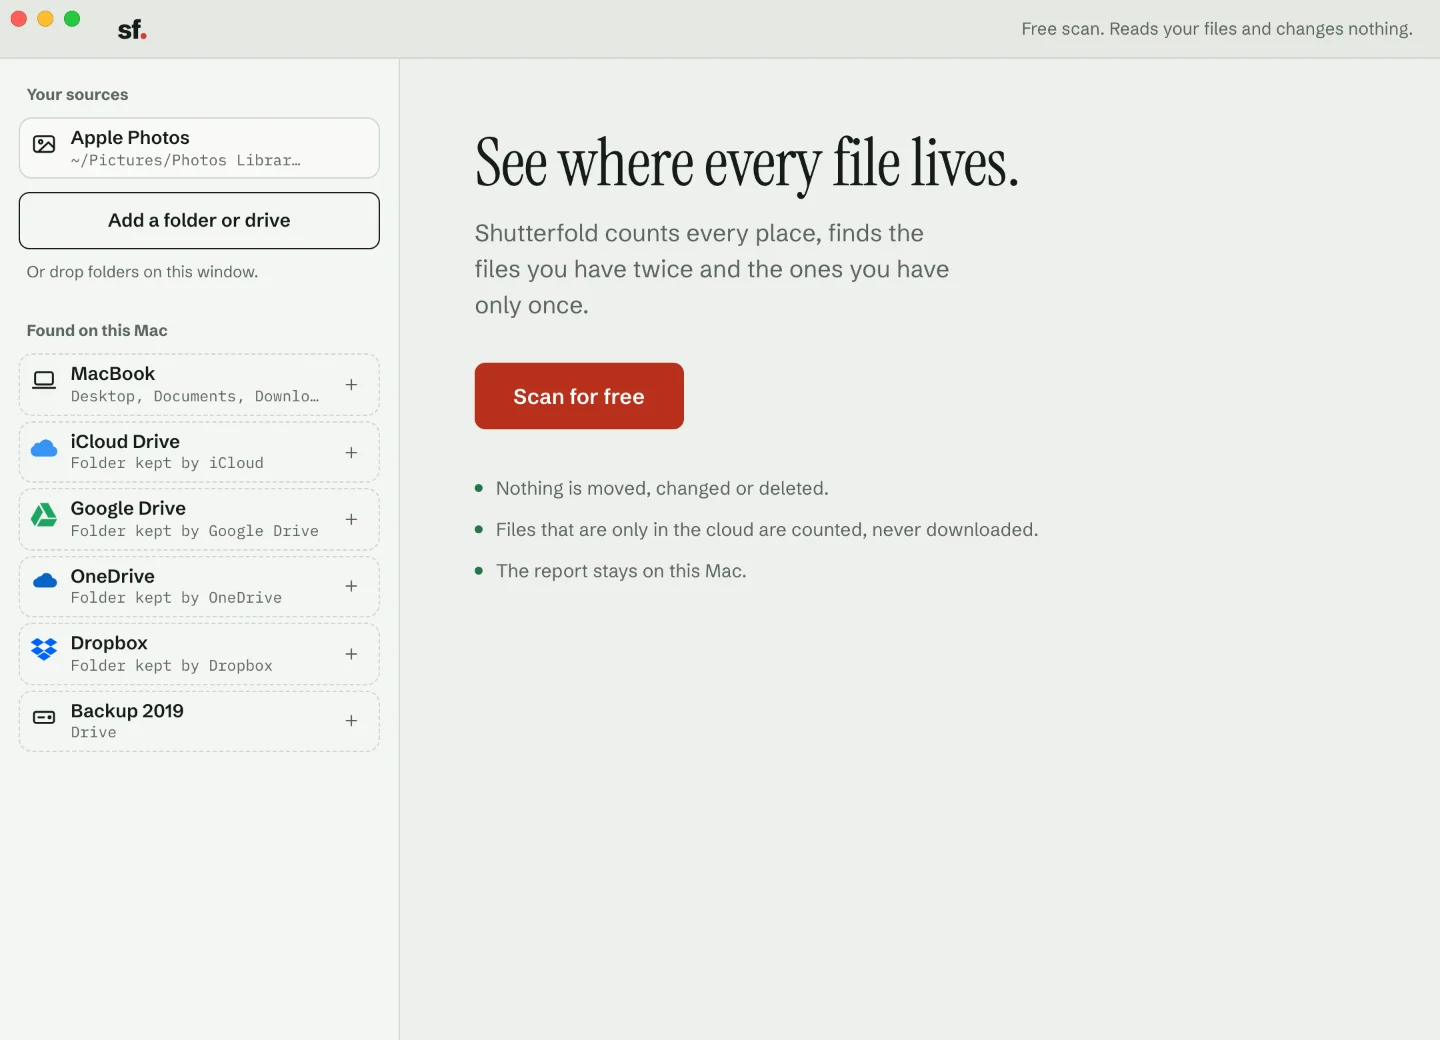Click the 'See where every file lives.' headline

pos(747,163)
